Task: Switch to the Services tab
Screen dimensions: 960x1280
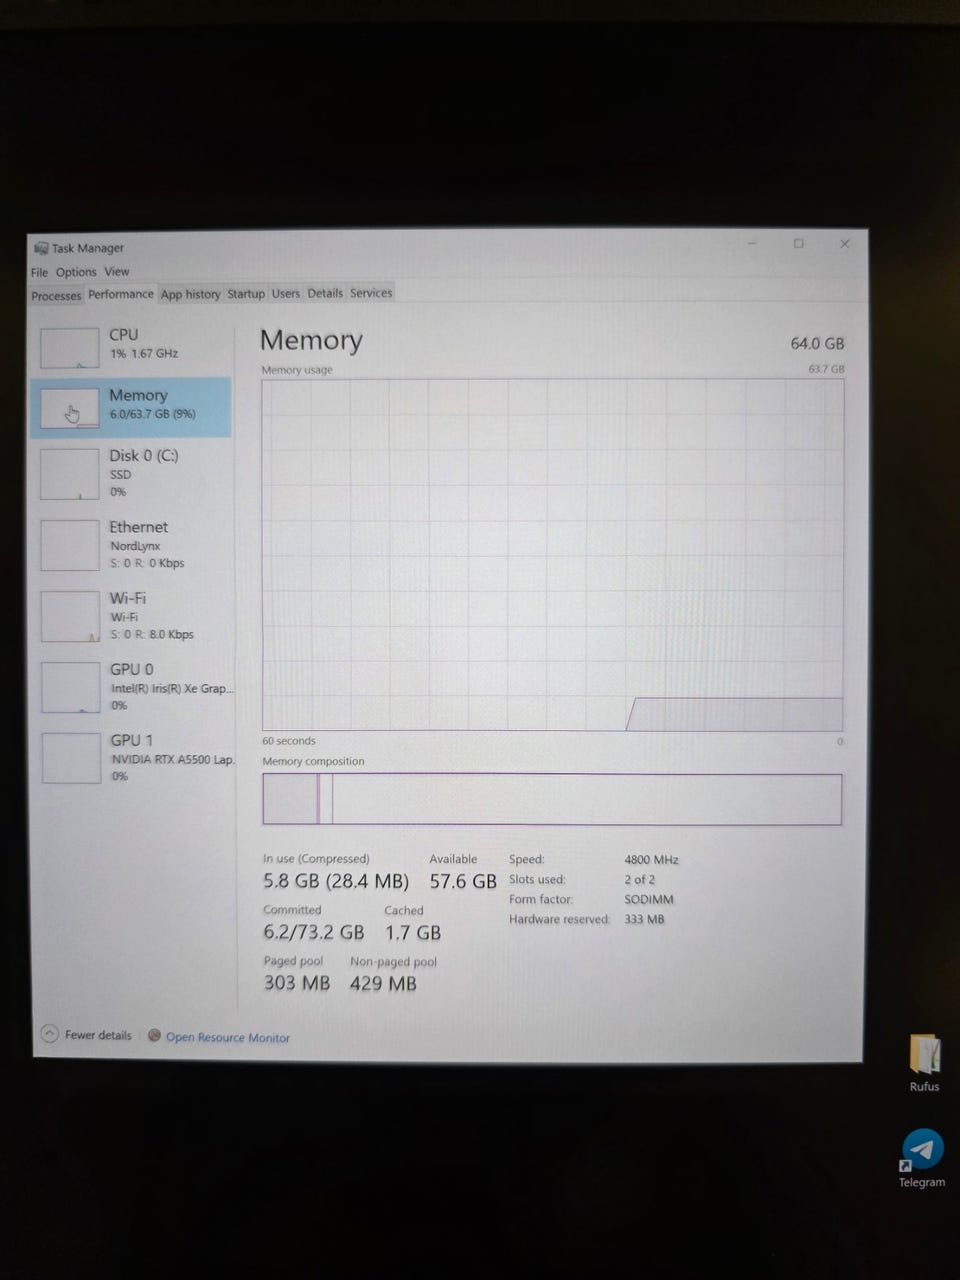Action: click(371, 293)
